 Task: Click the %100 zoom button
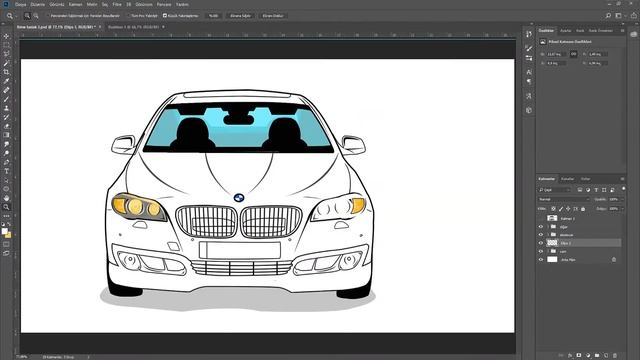coord(213,16)
